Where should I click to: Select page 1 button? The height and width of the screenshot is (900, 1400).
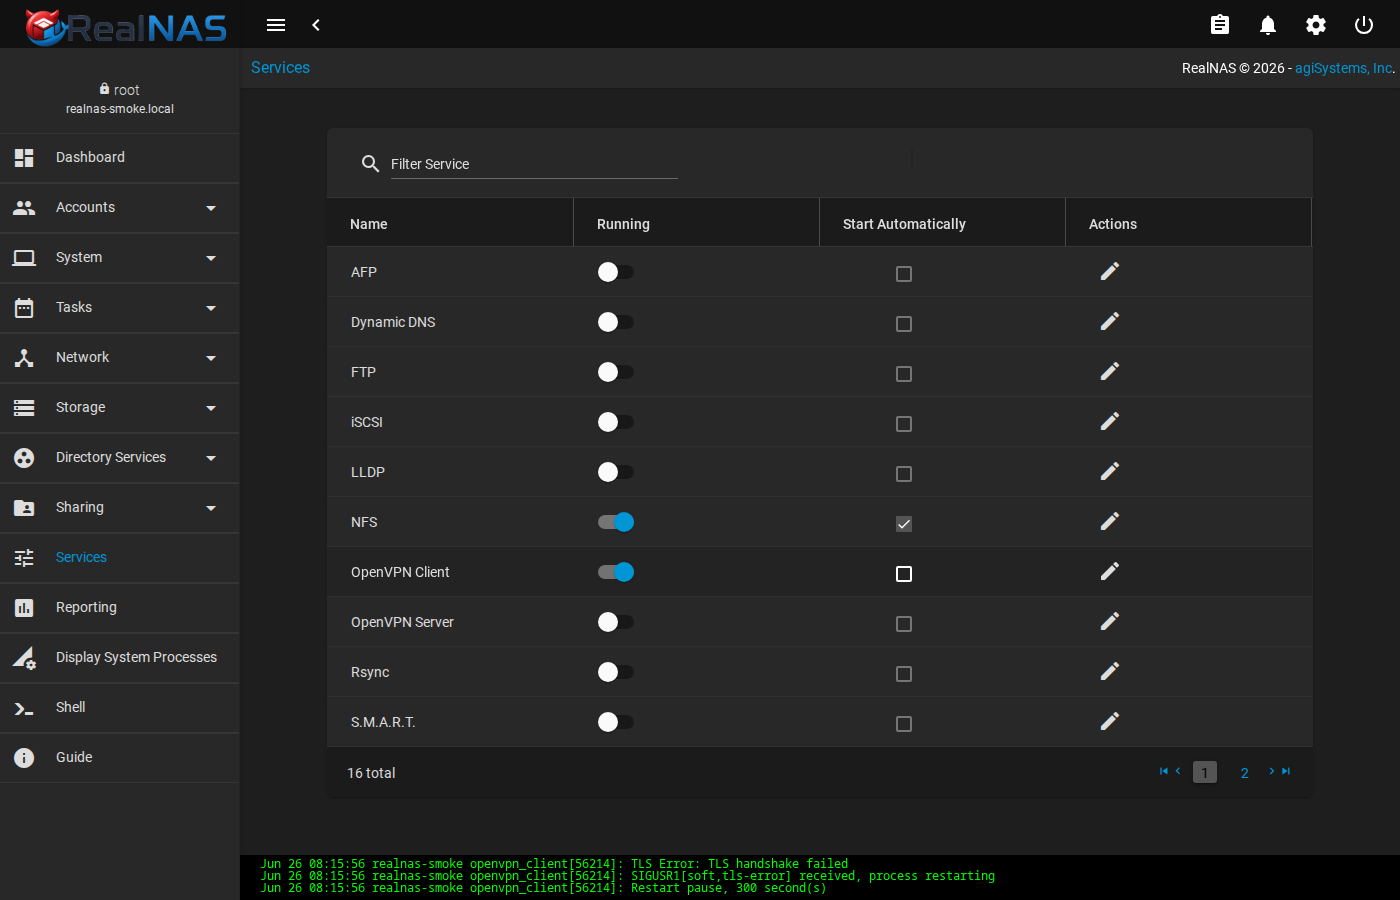coord(1205,773)
